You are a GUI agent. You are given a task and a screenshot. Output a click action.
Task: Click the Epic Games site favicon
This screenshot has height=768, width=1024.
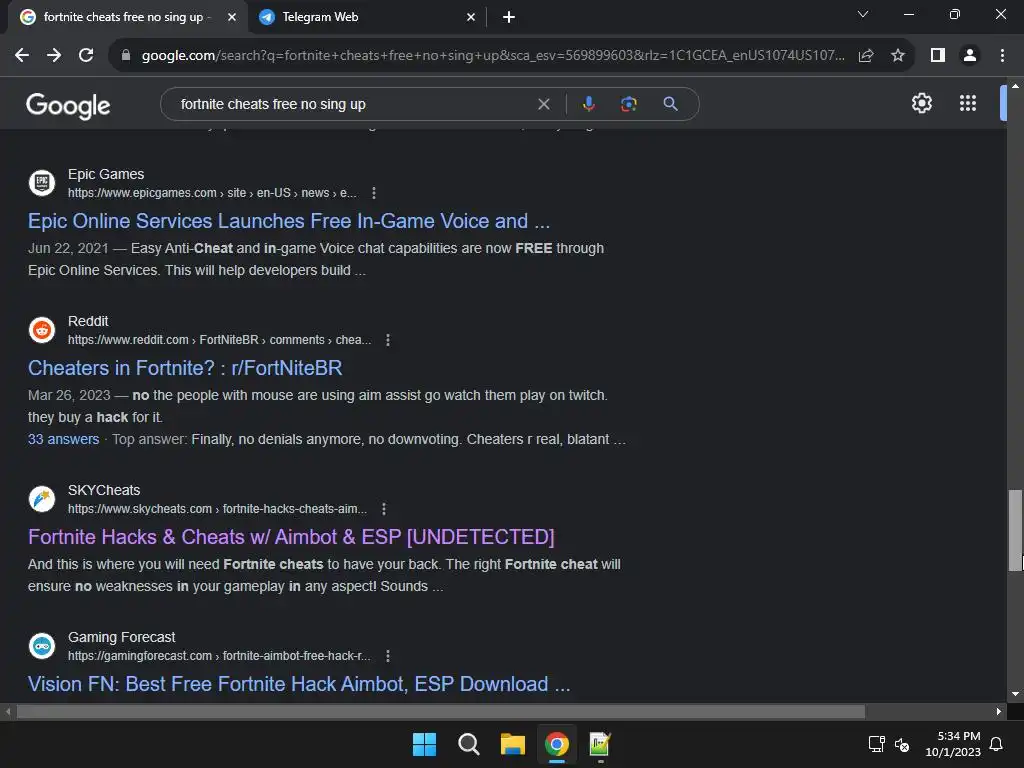coord(42,182)
